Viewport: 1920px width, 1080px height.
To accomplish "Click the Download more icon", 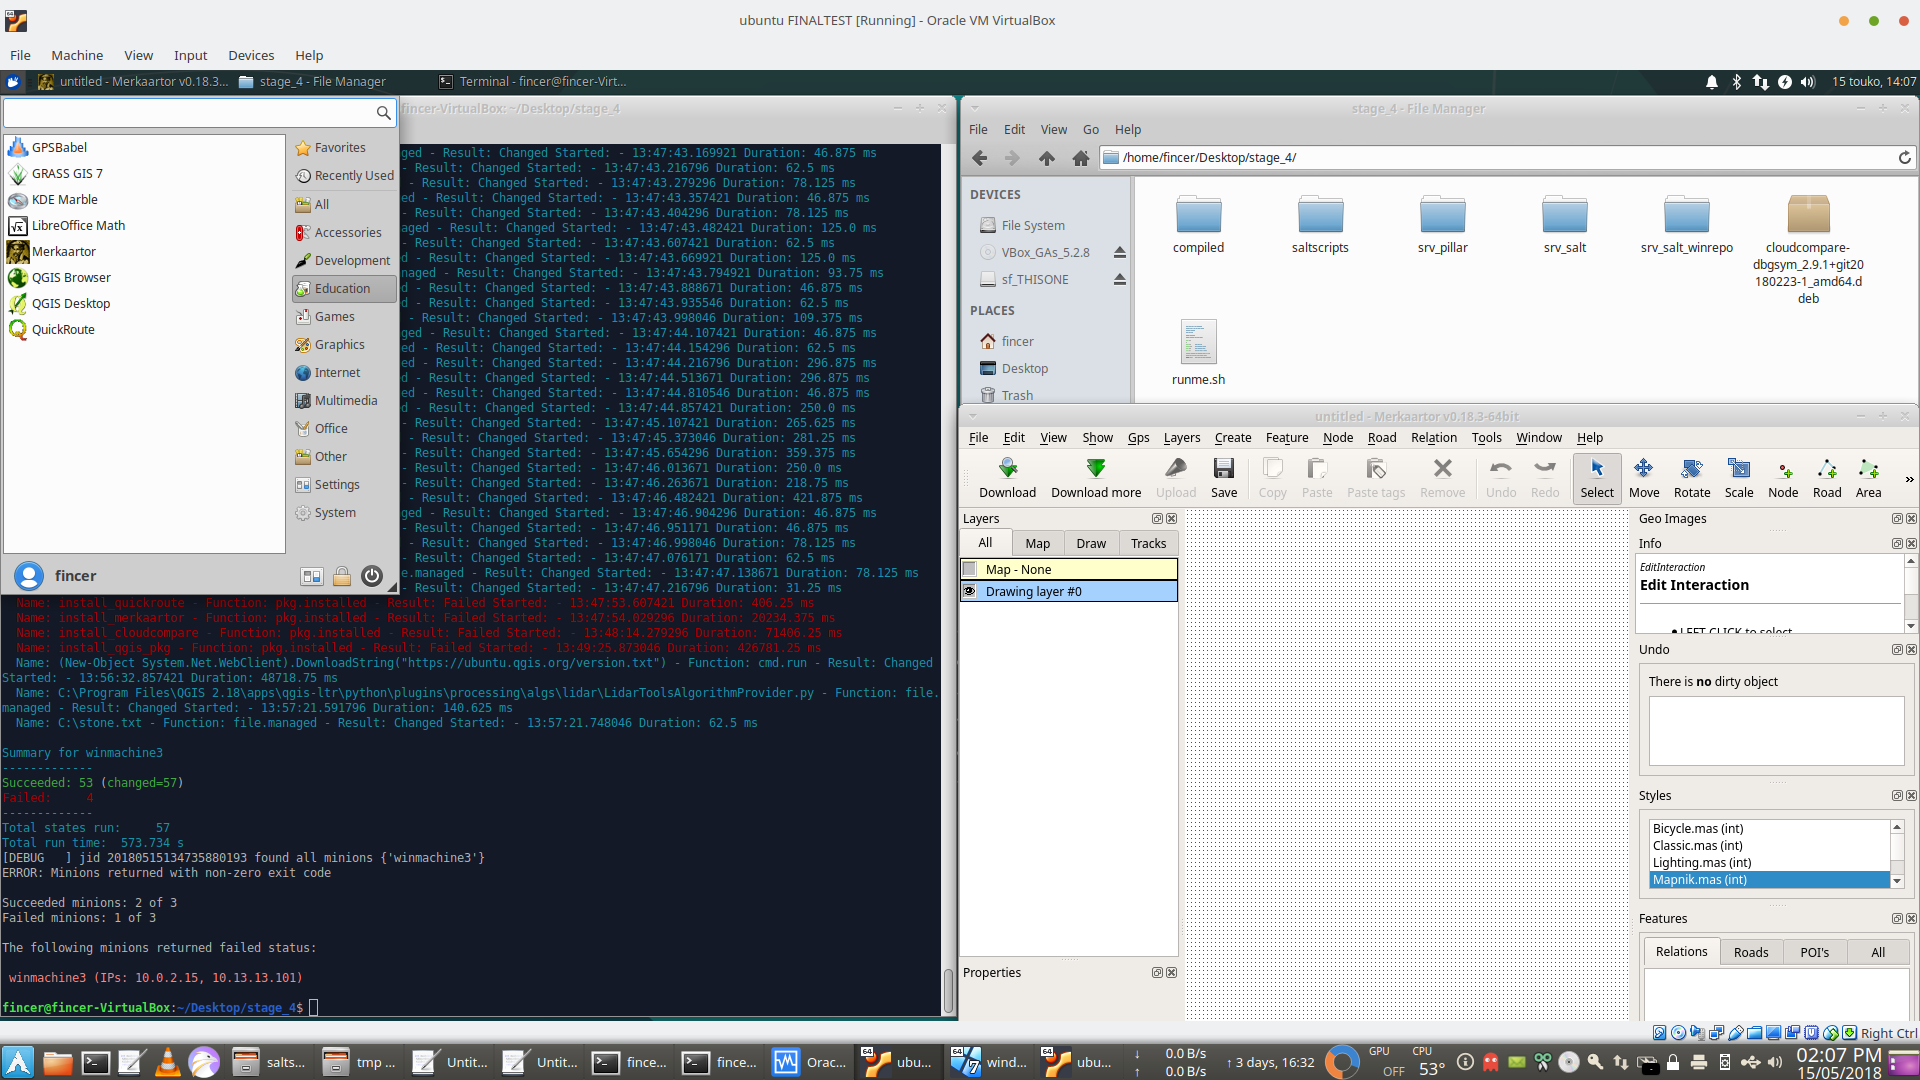I will click(x=1095, y=477).
